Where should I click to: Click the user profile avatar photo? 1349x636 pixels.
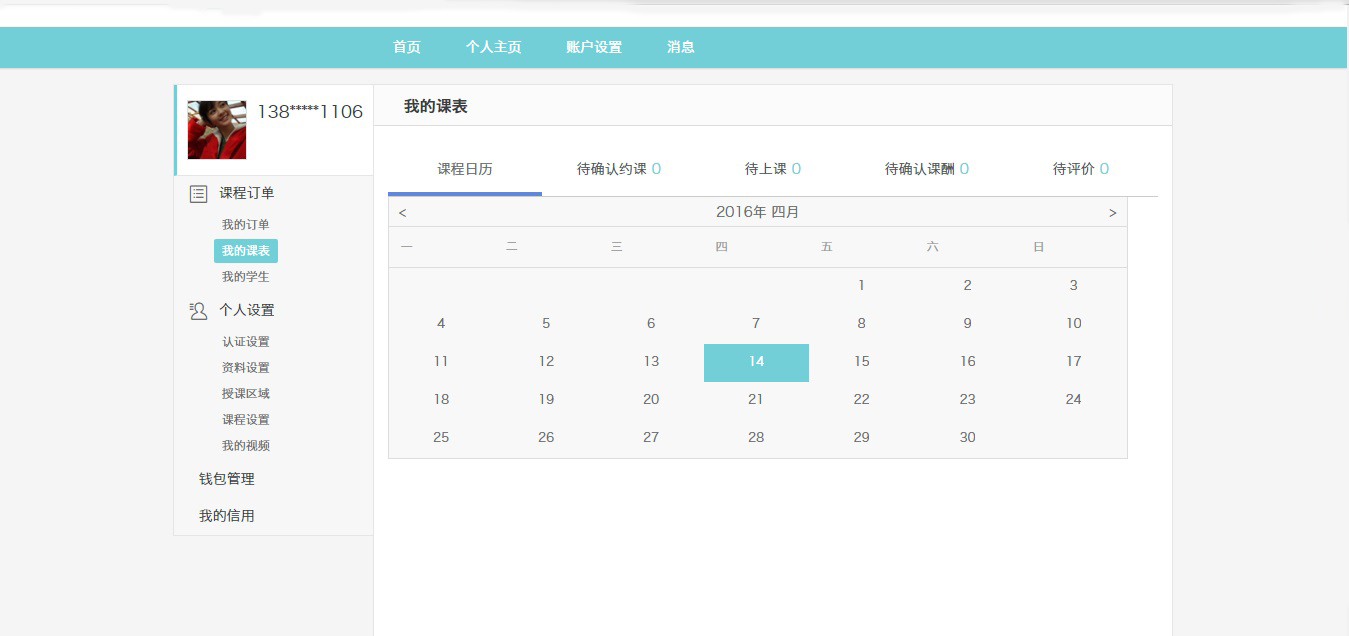(217, 130)
